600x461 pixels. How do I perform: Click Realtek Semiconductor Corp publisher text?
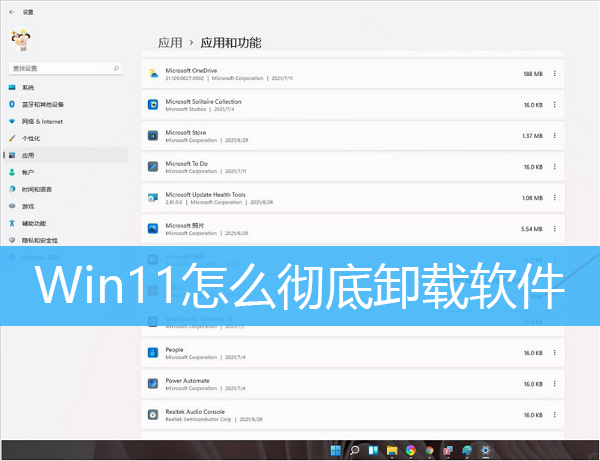(x=198, y=419)
